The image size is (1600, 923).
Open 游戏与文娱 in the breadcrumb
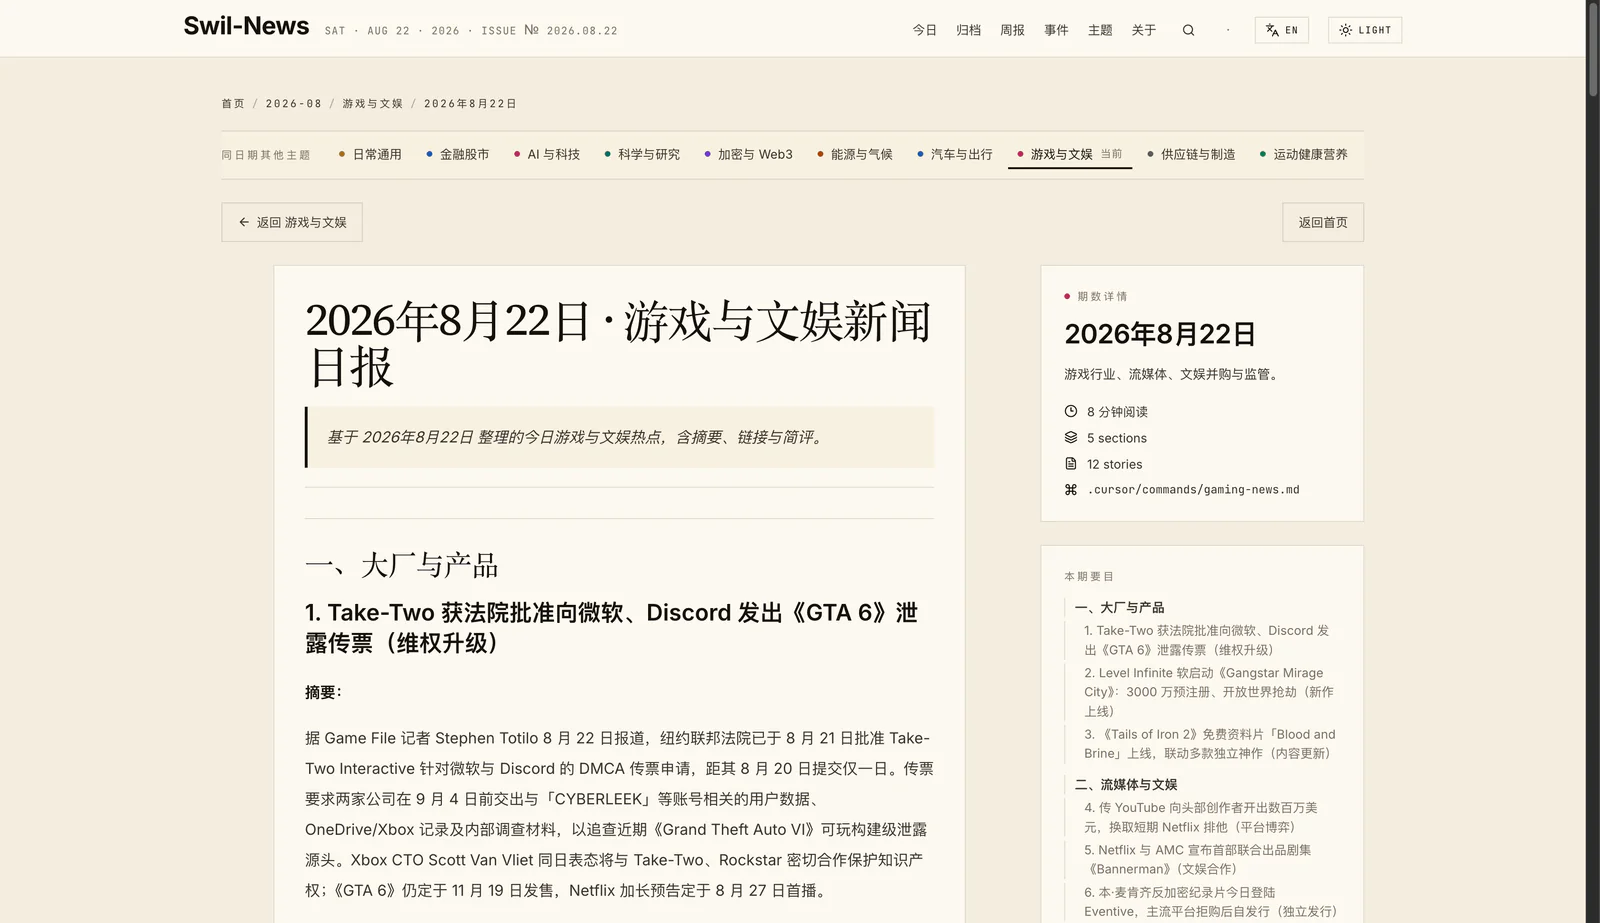click(373, 104)
